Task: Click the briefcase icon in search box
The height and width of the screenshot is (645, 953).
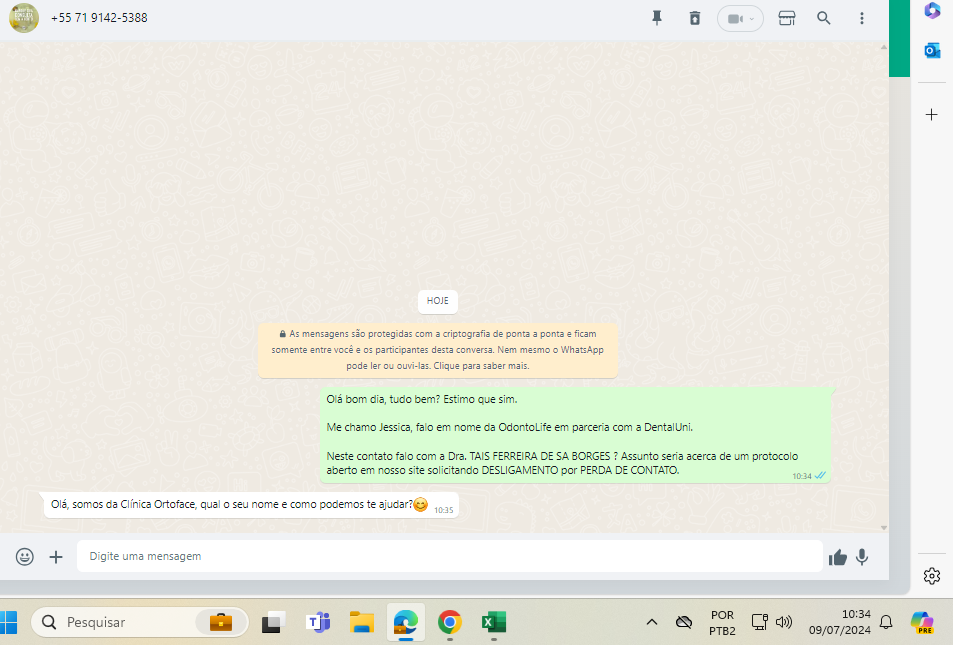Action: (x=221, y=622)
